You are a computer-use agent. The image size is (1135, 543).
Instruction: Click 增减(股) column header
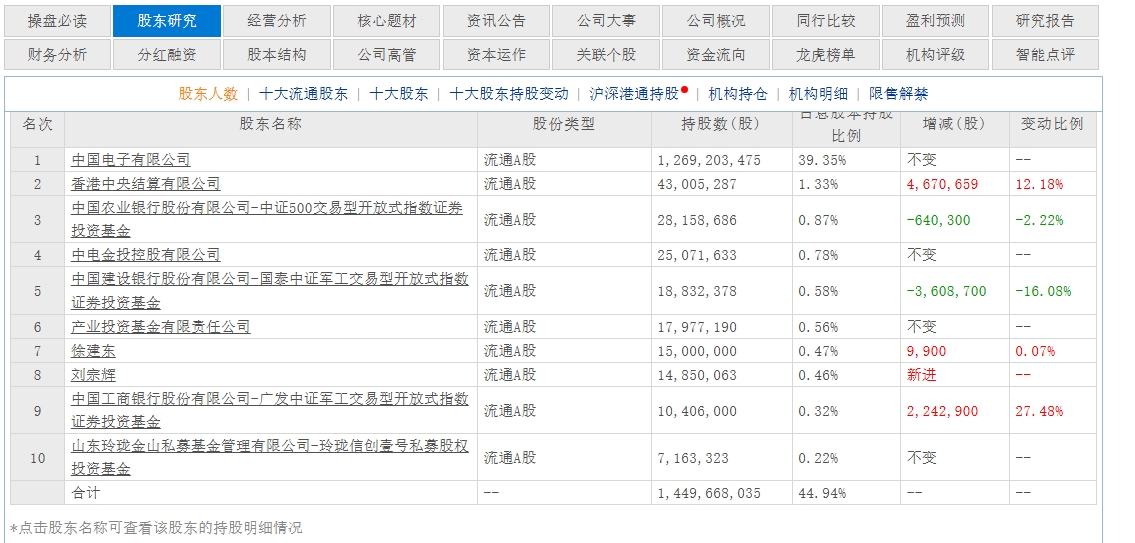click(x=954, y=124)
